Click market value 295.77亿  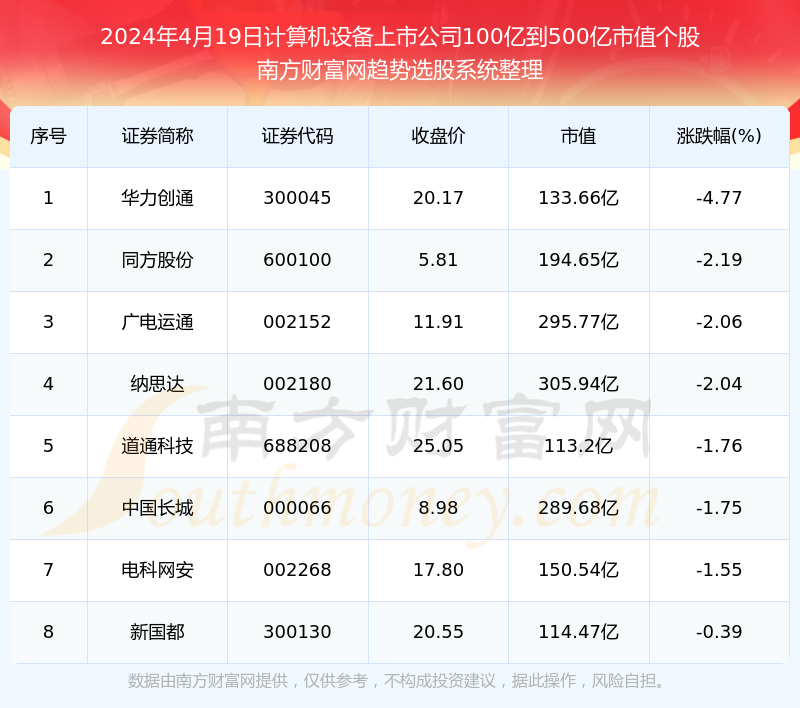pos(579,322)
